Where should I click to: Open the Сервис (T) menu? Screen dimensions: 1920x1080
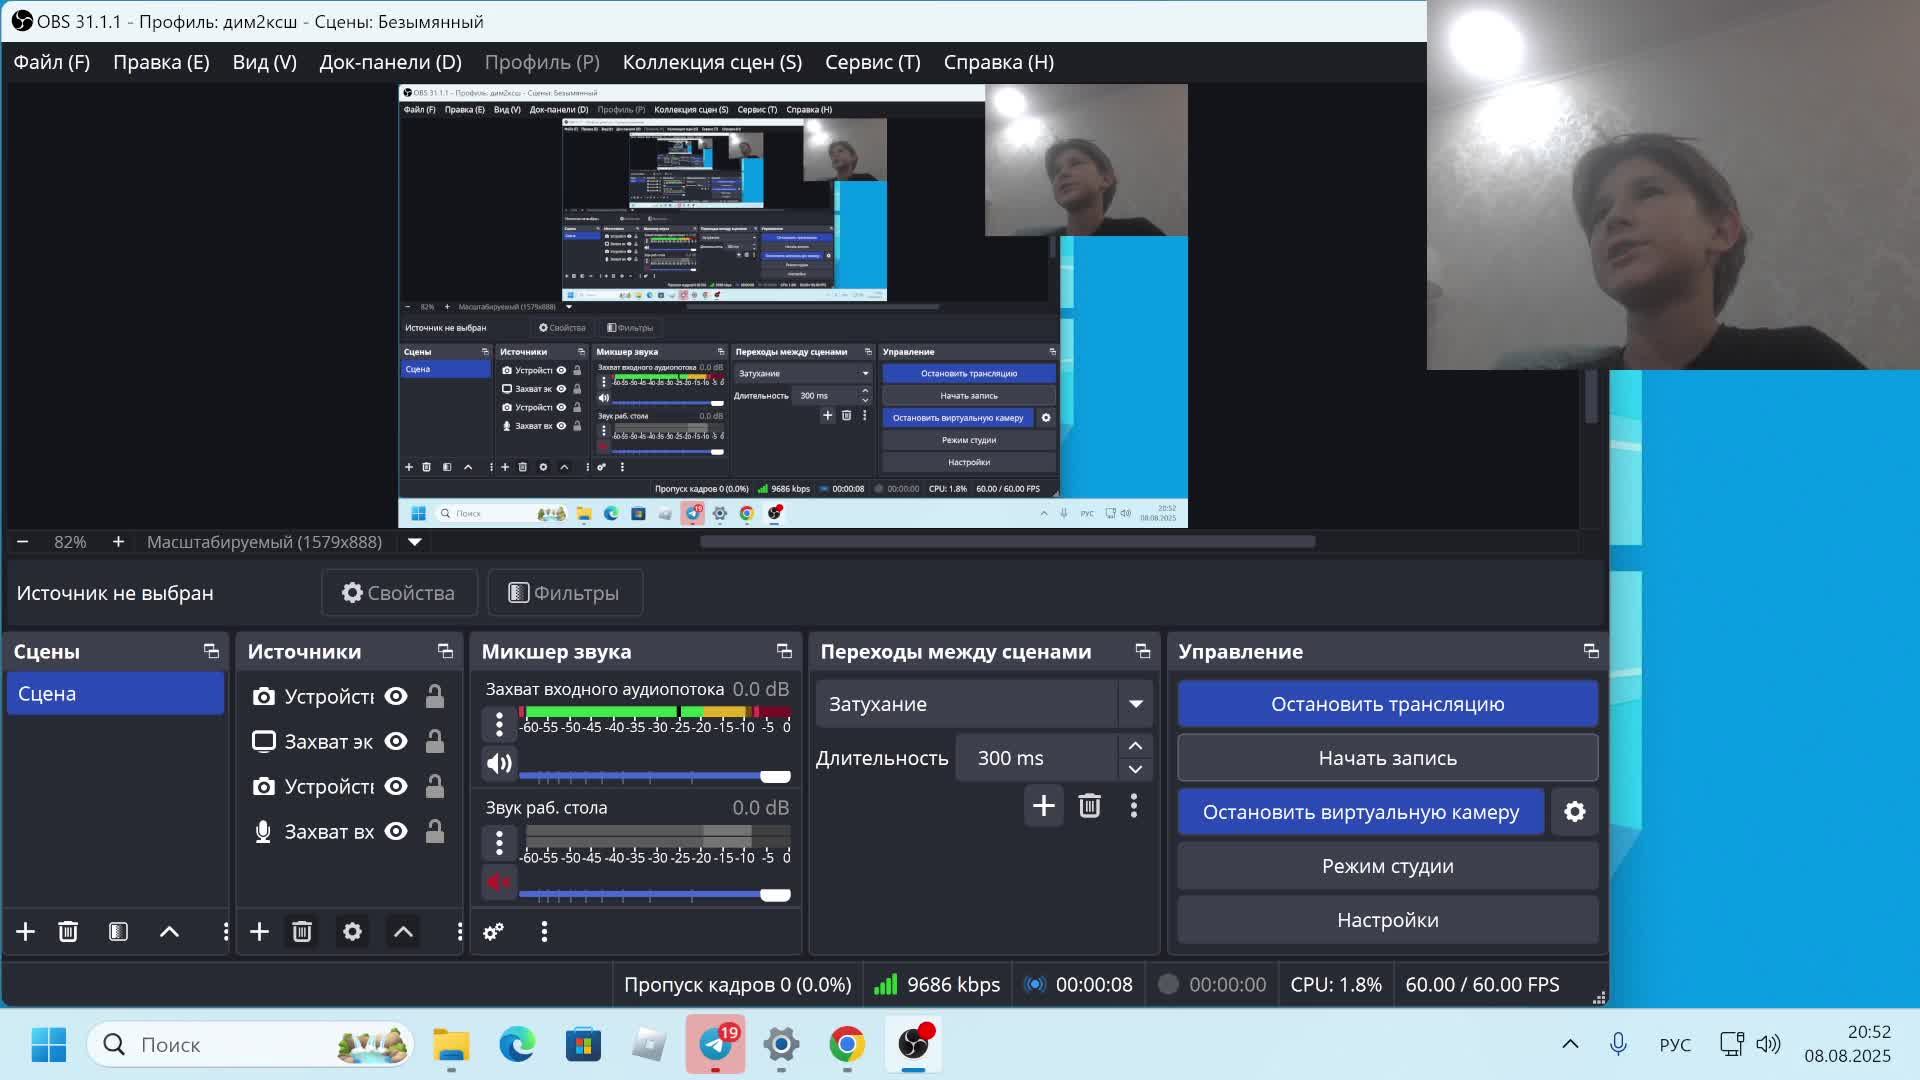[872, 62]
